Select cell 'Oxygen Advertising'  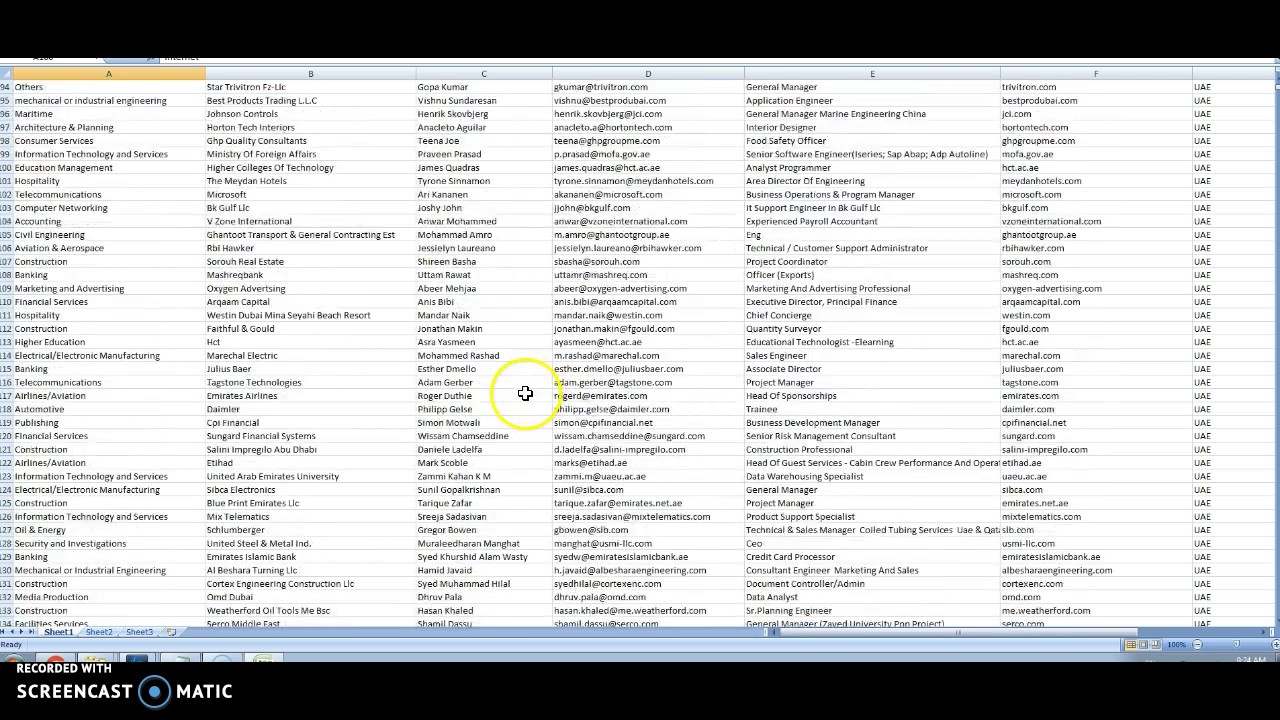tap(246, 289)
